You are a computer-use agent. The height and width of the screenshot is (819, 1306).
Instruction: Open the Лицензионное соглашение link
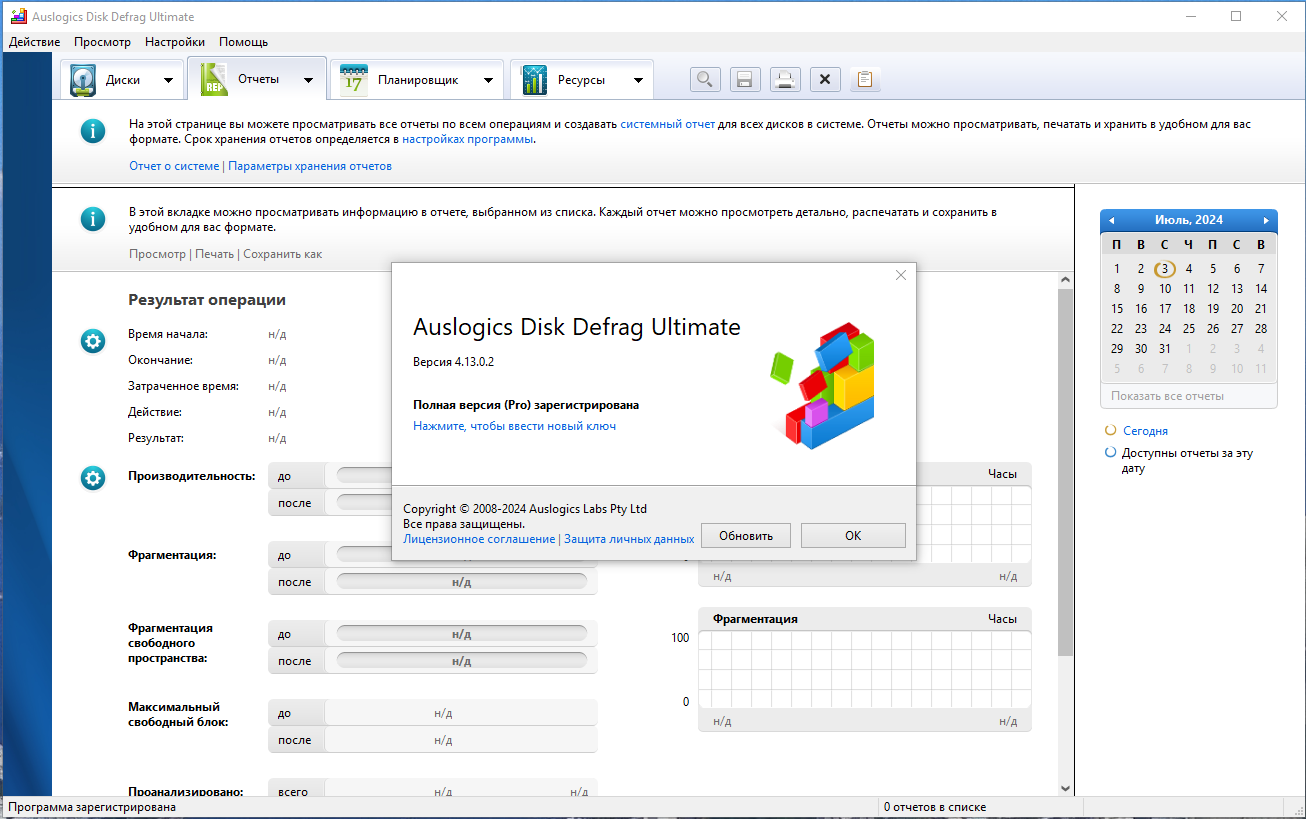pyautogui.click(x=478, y=539)
